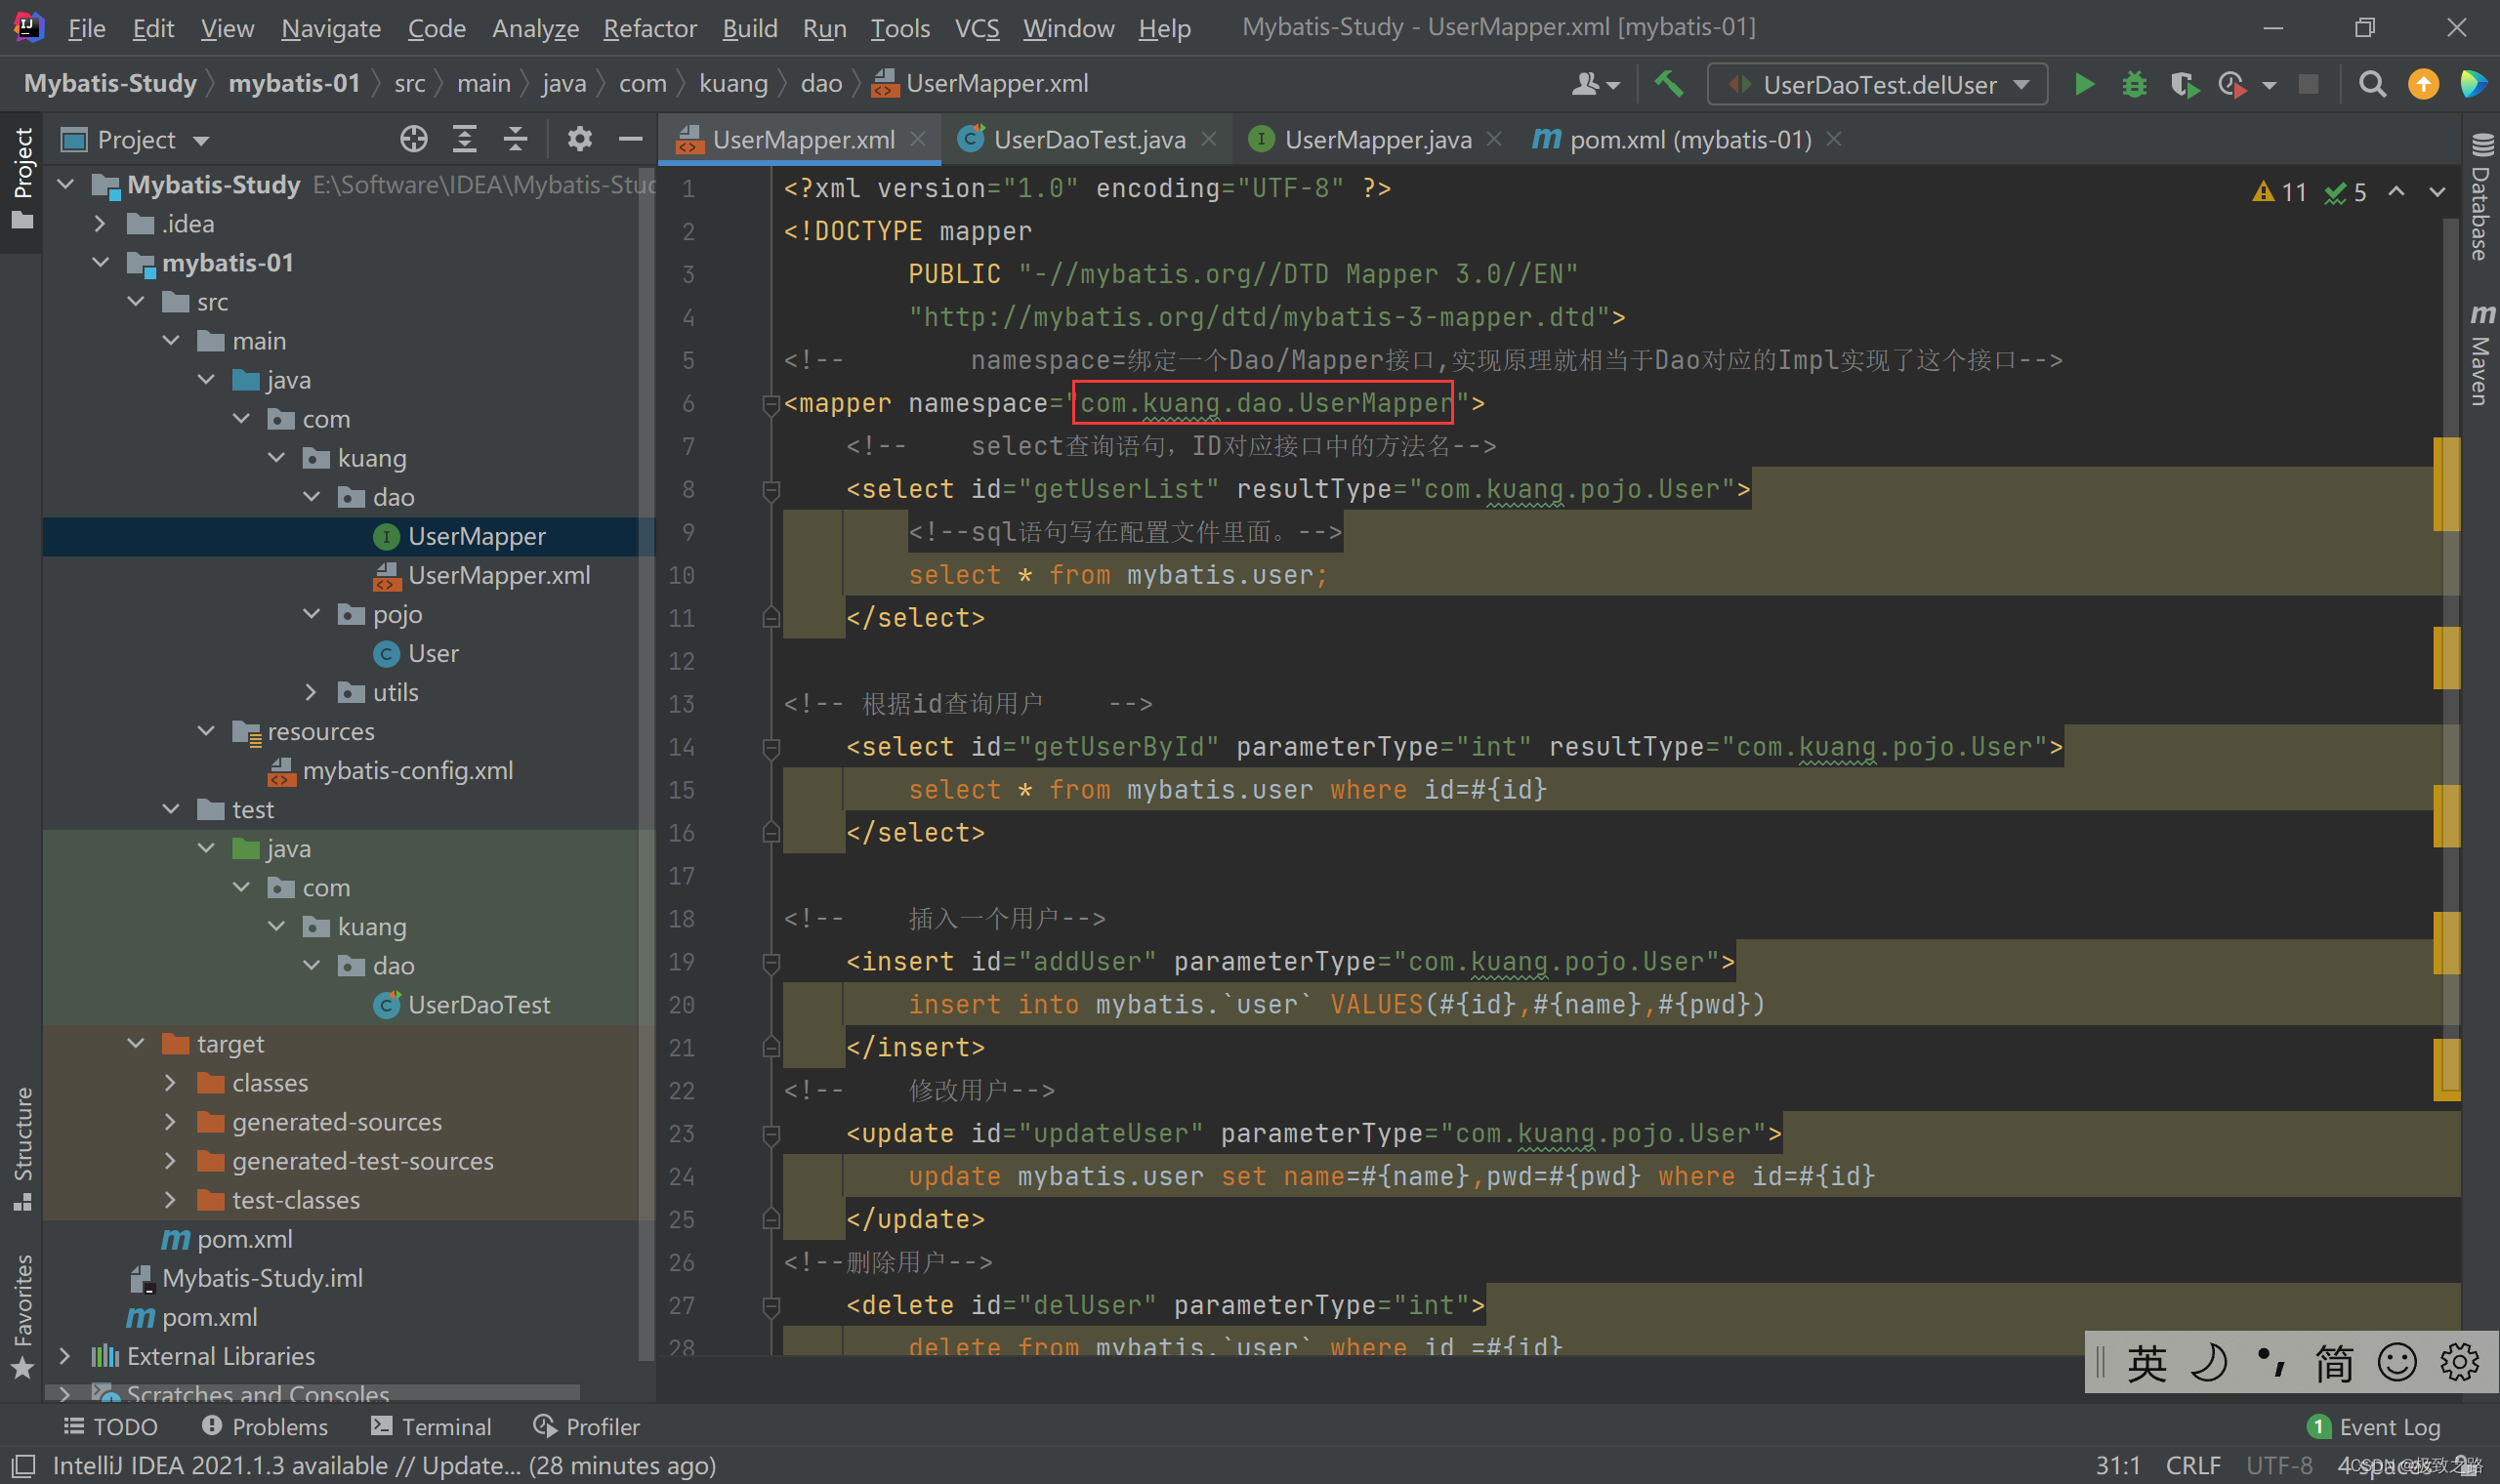Collapse all icon in Project panel
Screen dimensions: 2500x1484
pos(515,139)
